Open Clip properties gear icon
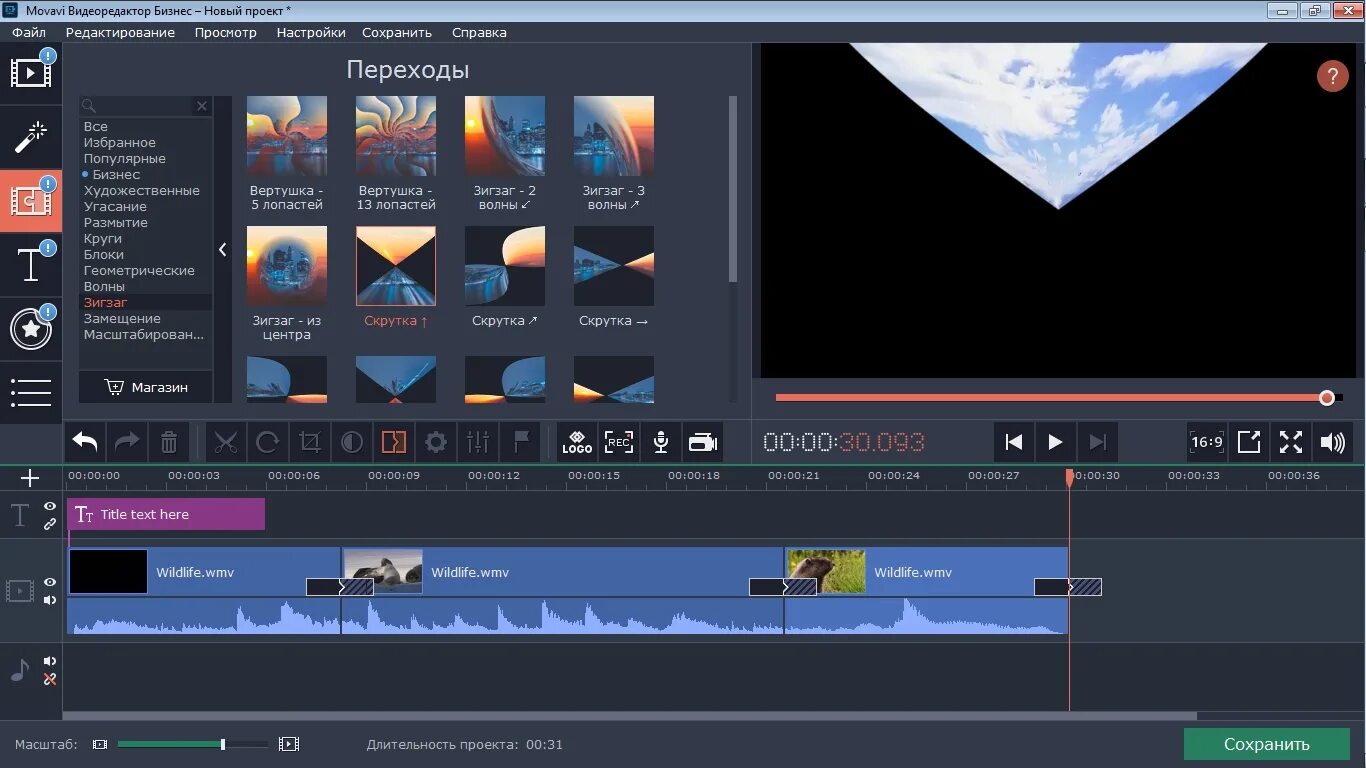 pyautogui.click(x=436, y=442)
